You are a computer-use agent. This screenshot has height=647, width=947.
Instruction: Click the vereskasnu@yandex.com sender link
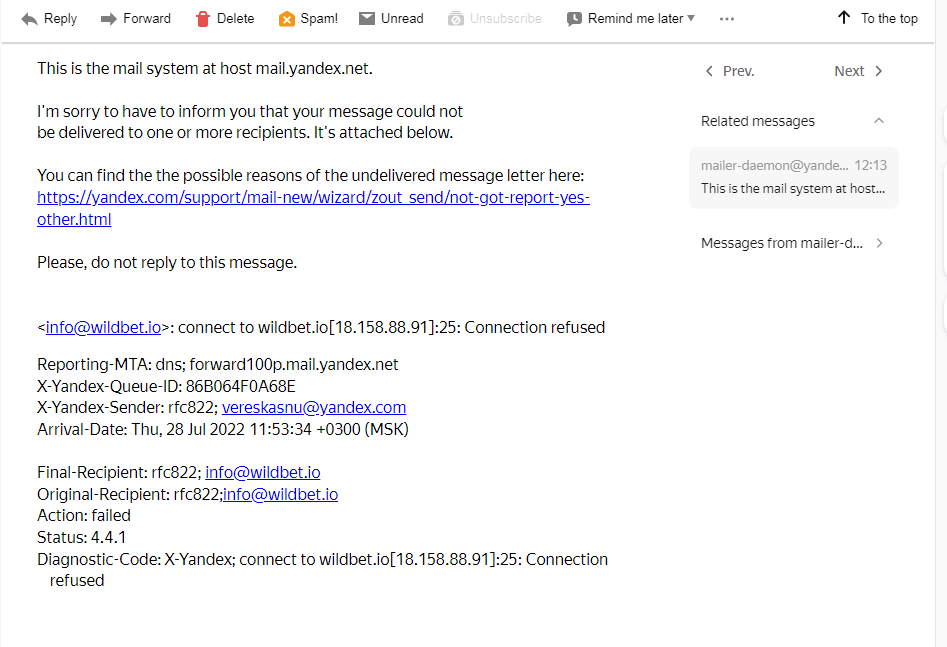pos(314,407)
